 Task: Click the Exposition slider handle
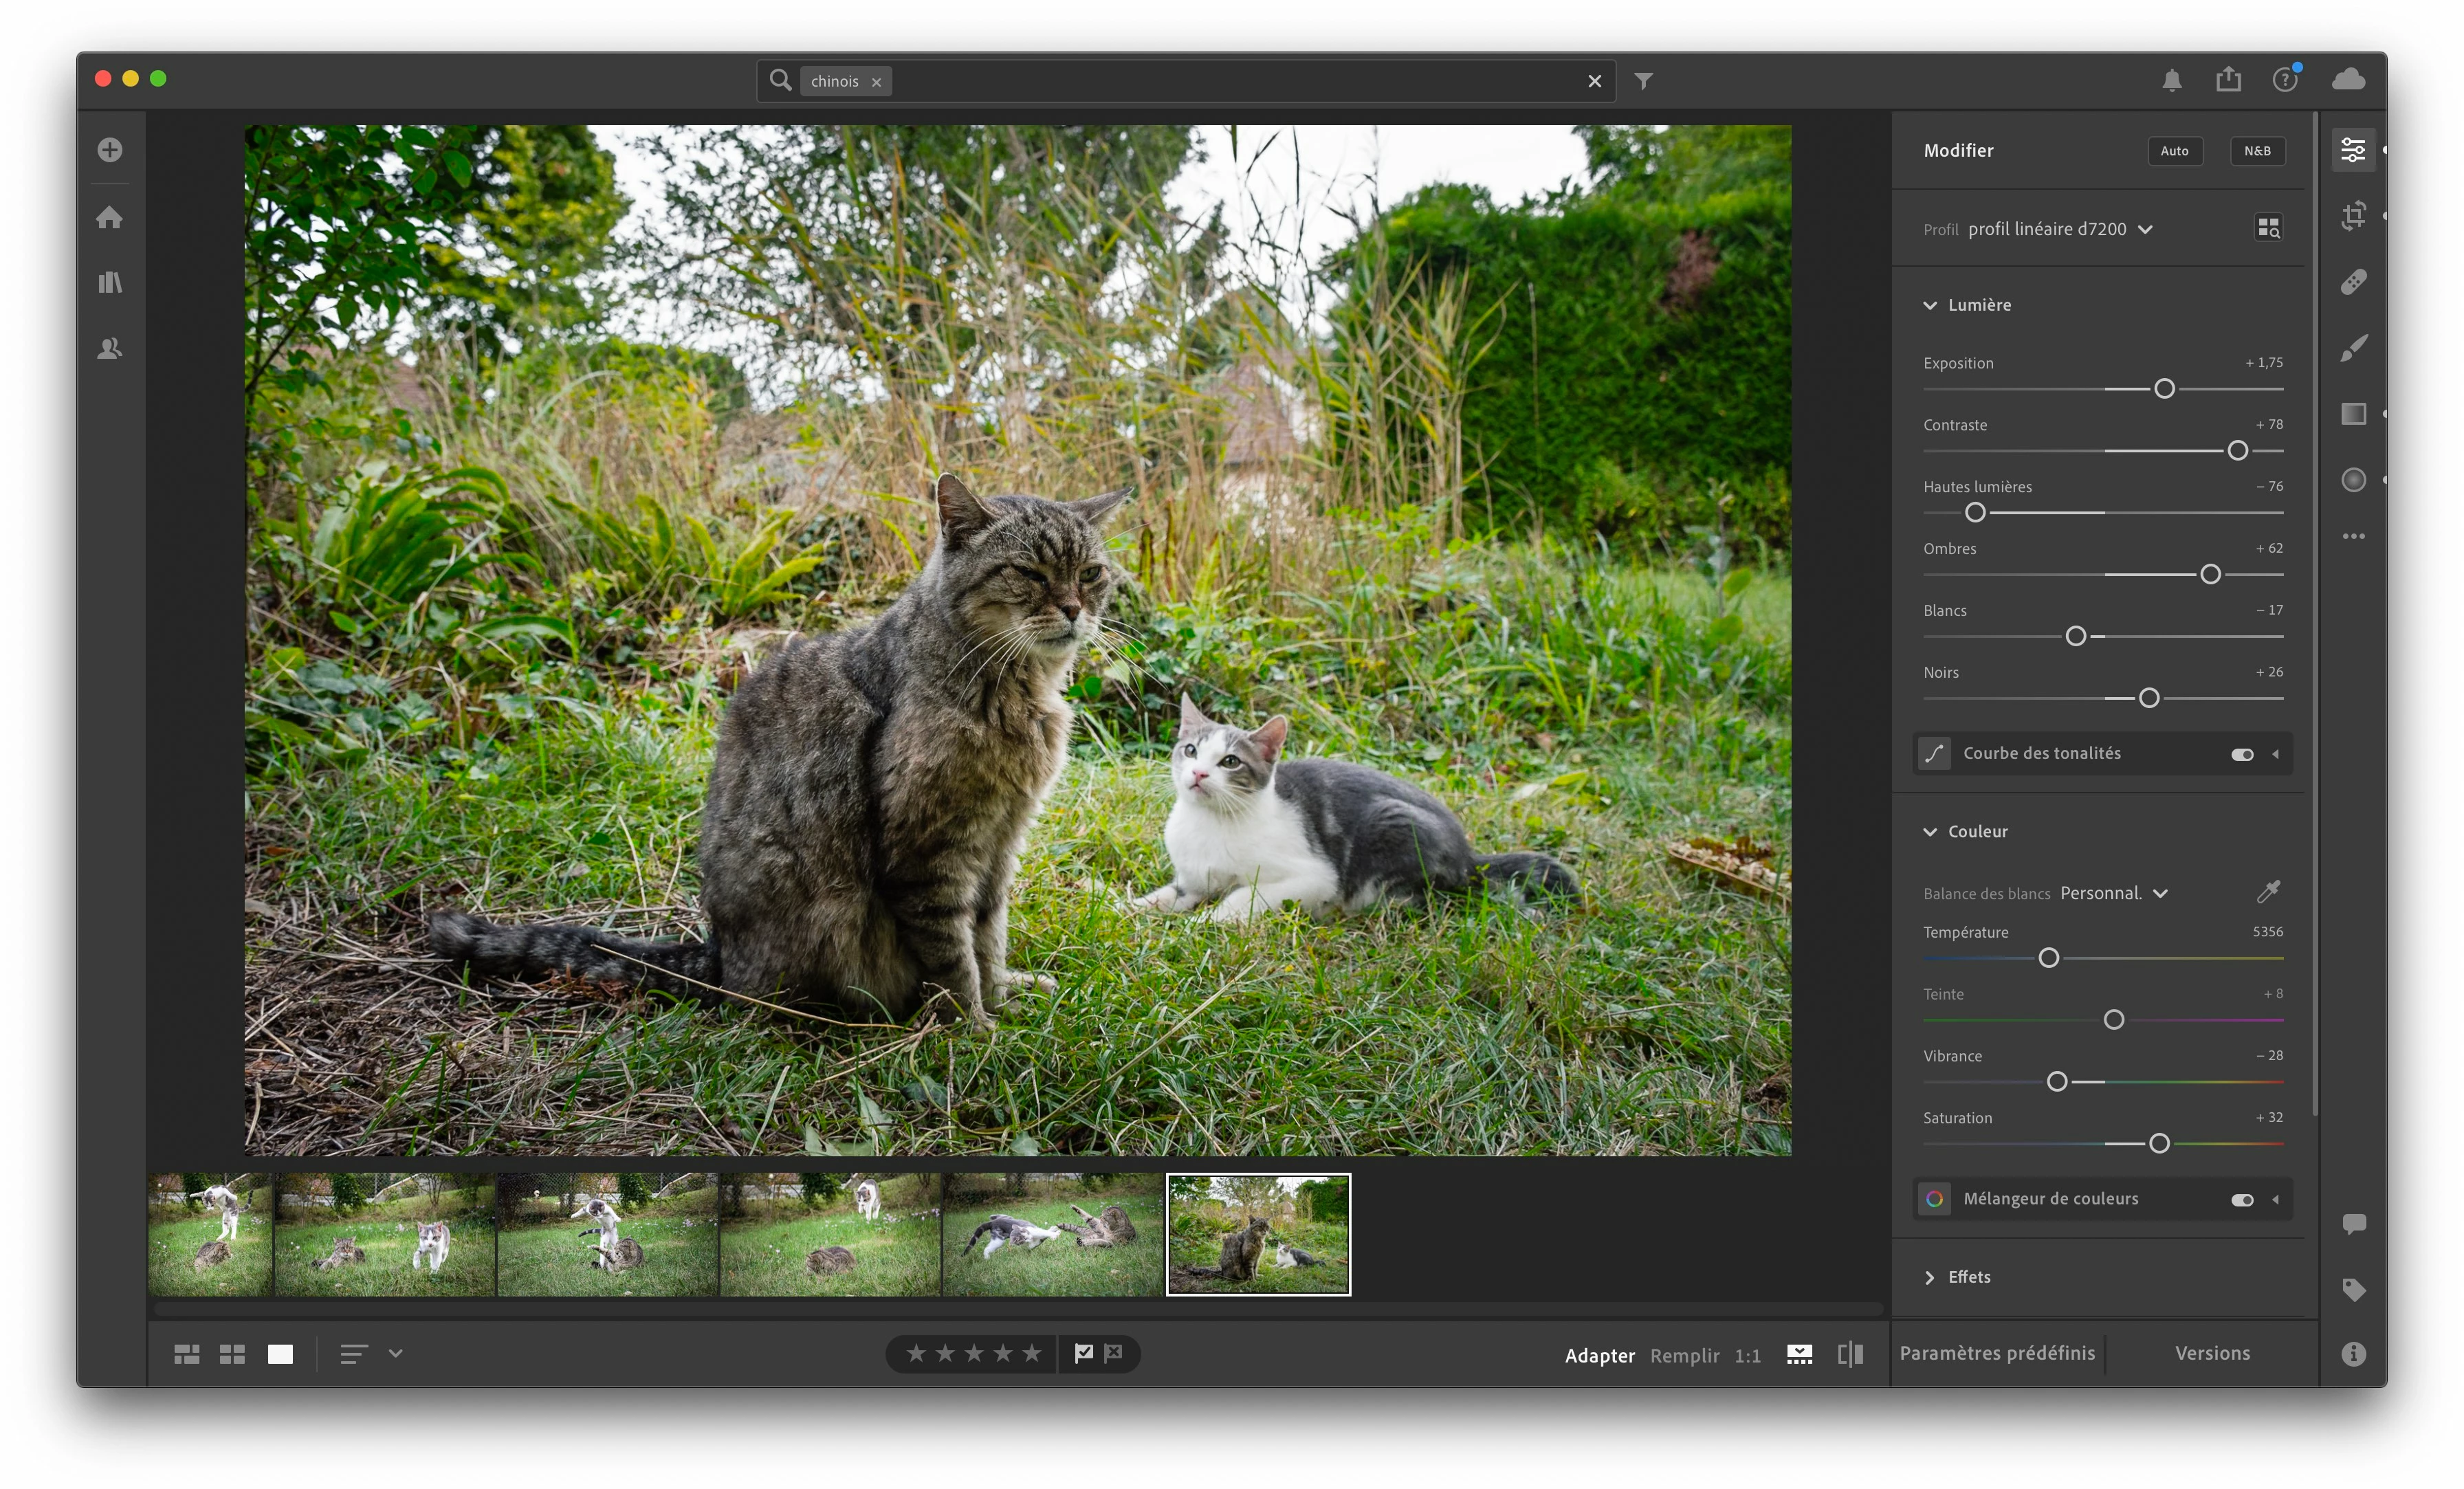coord(2164,389)
